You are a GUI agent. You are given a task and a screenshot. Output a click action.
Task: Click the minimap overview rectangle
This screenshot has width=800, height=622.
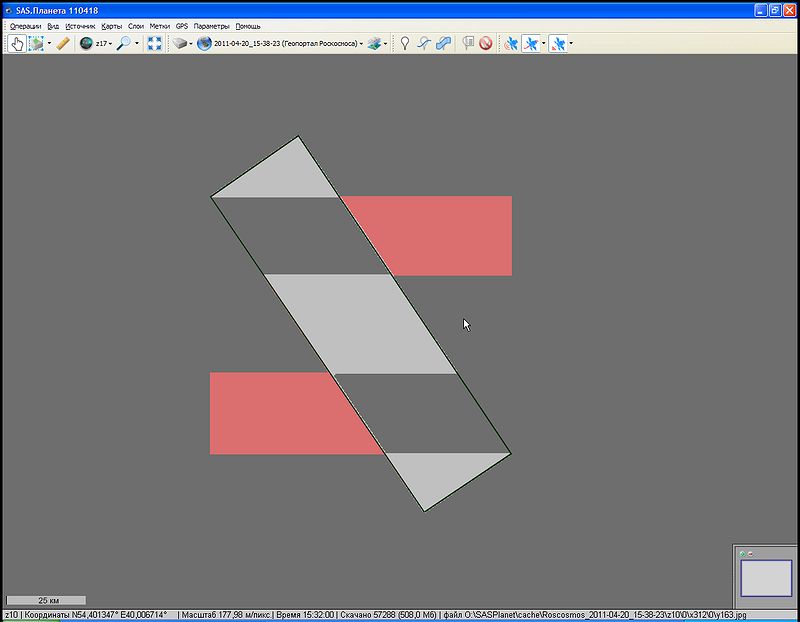(x=765, y=579)
